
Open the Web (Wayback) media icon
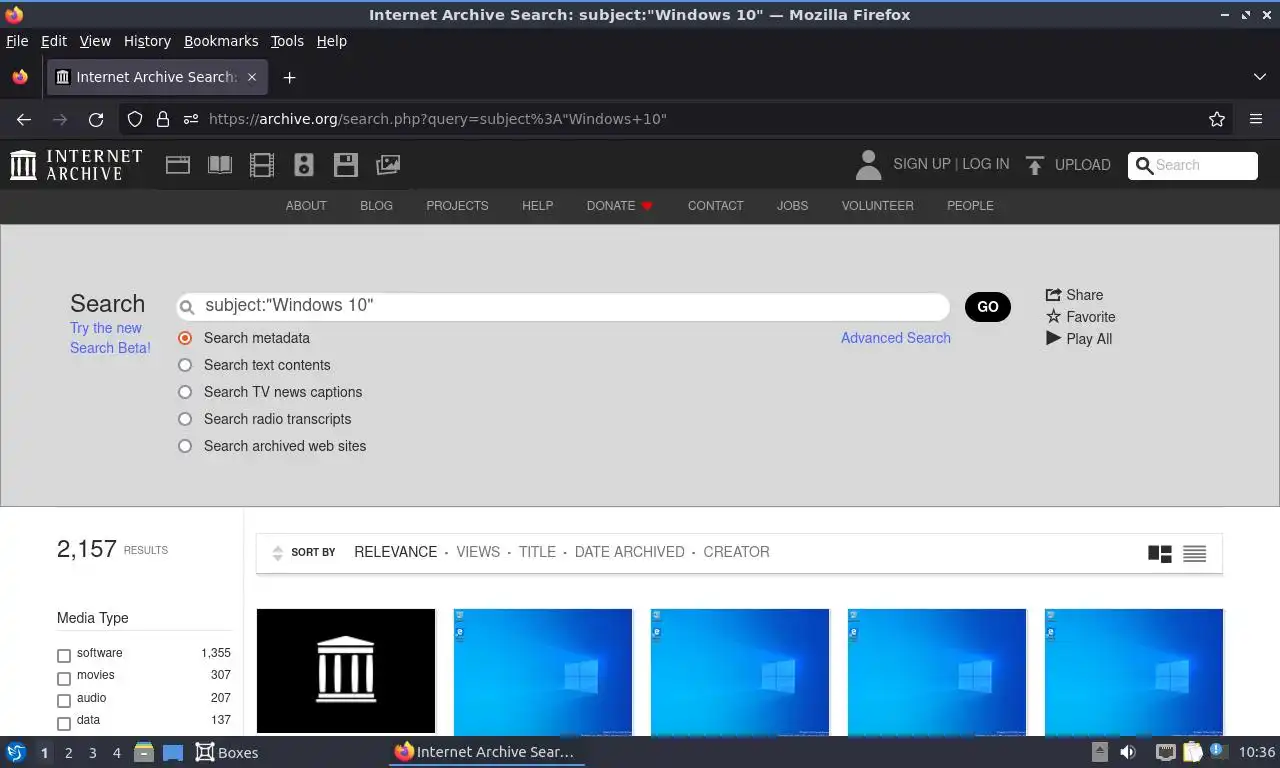[178, 165]
